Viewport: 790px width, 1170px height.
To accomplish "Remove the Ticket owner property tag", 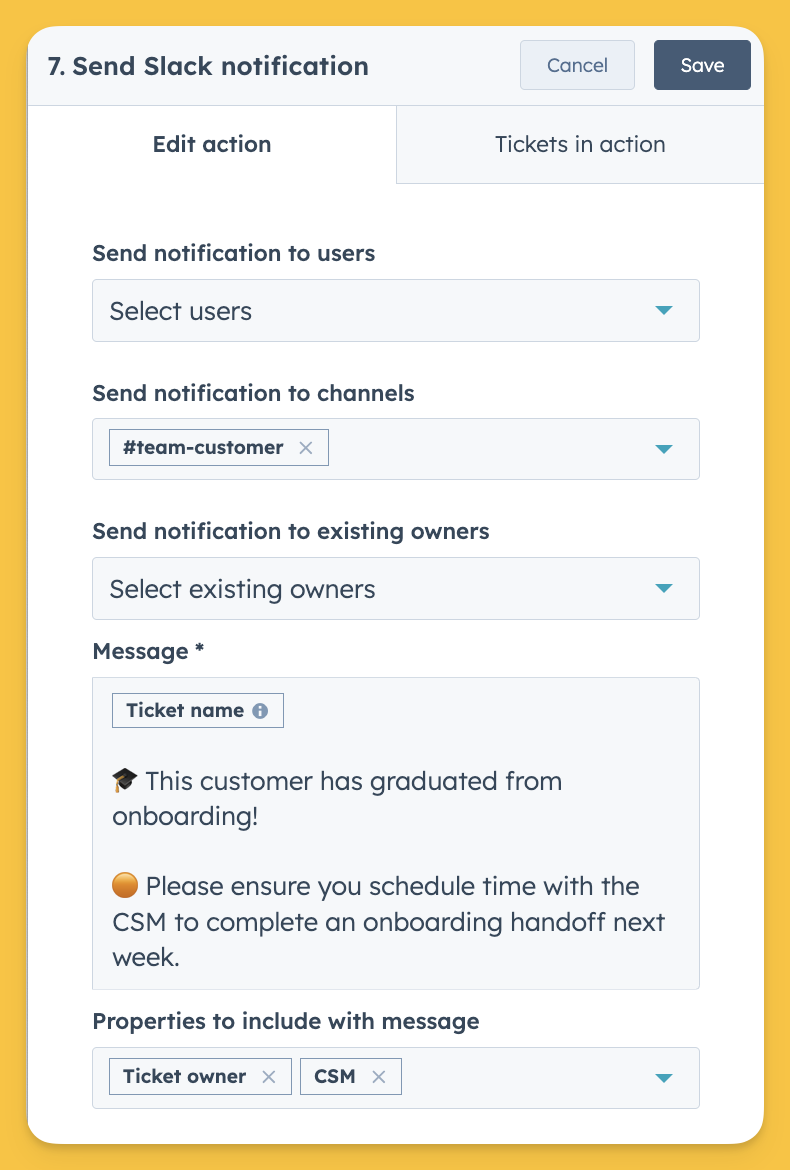I will 269,1077.
